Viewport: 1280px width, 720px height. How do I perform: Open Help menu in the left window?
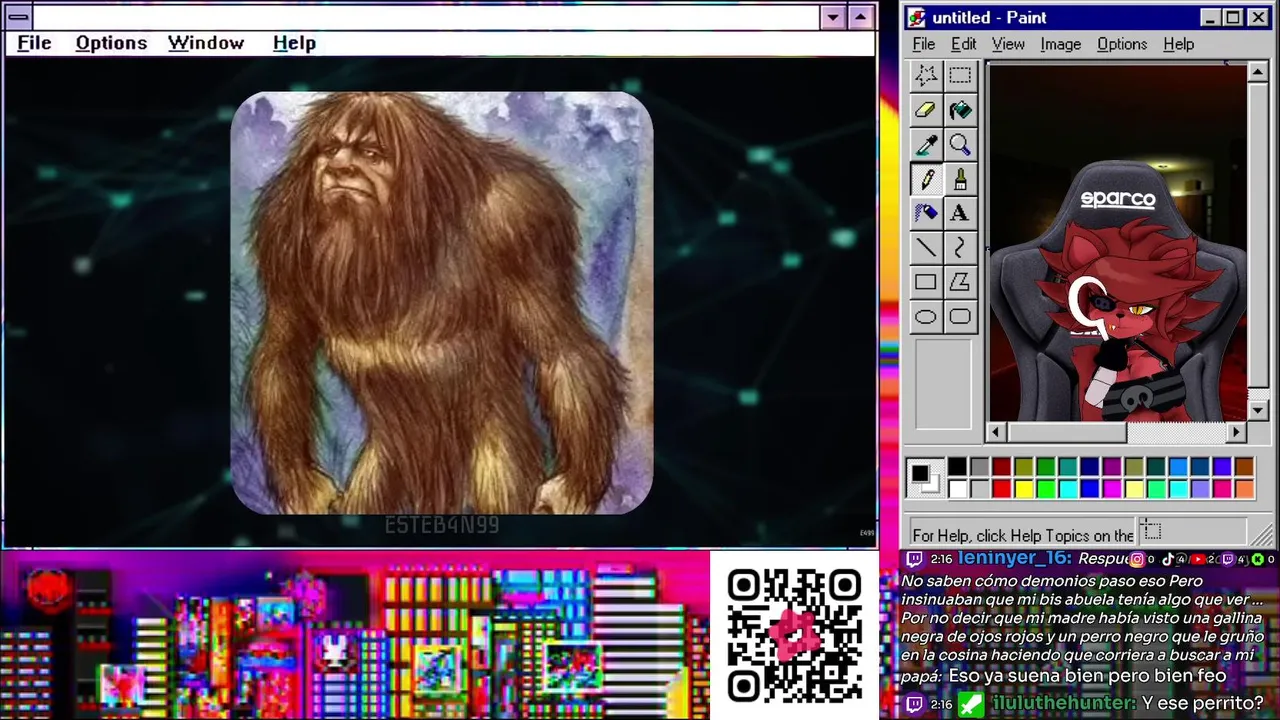(x=294, y=43)
